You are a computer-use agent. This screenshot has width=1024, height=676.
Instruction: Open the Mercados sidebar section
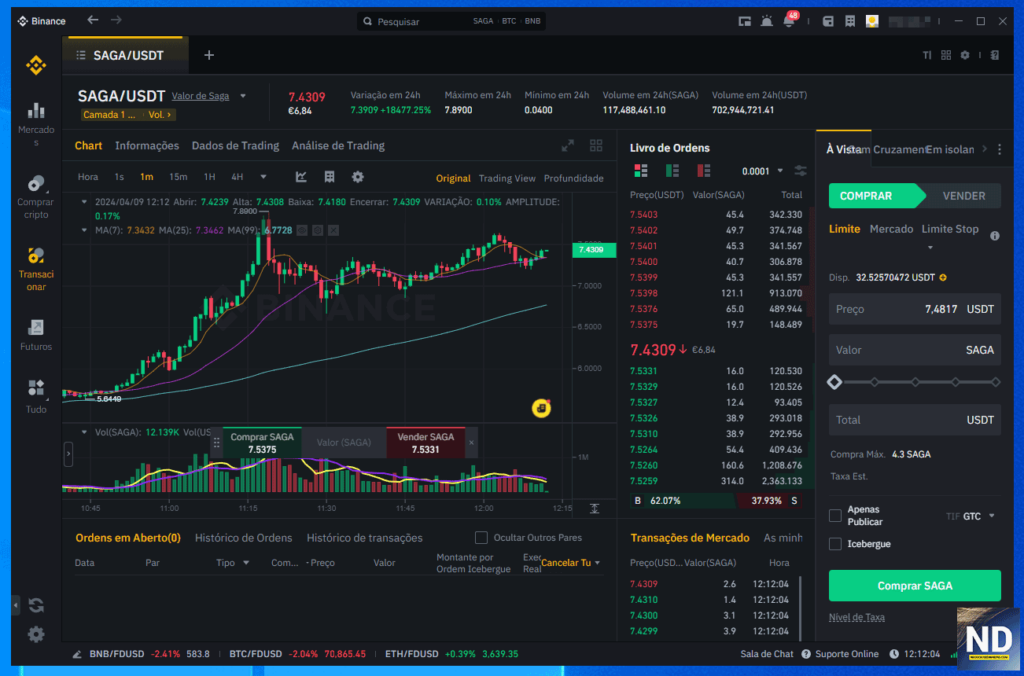point(36,124)
